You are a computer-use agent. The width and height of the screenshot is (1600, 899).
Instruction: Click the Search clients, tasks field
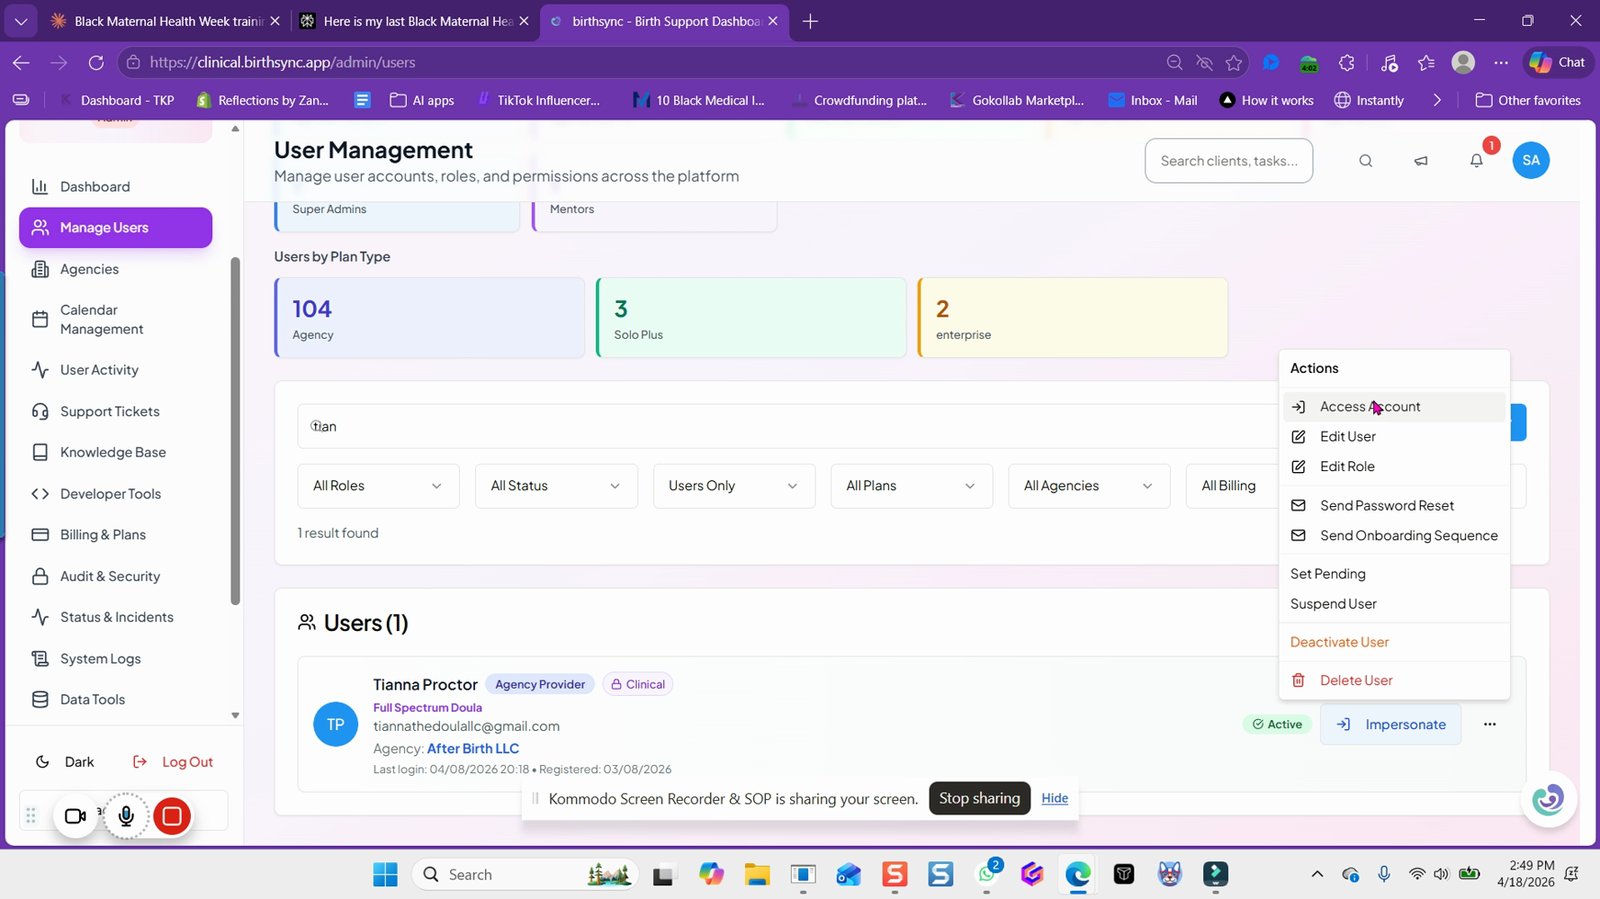pos(1229,161)
